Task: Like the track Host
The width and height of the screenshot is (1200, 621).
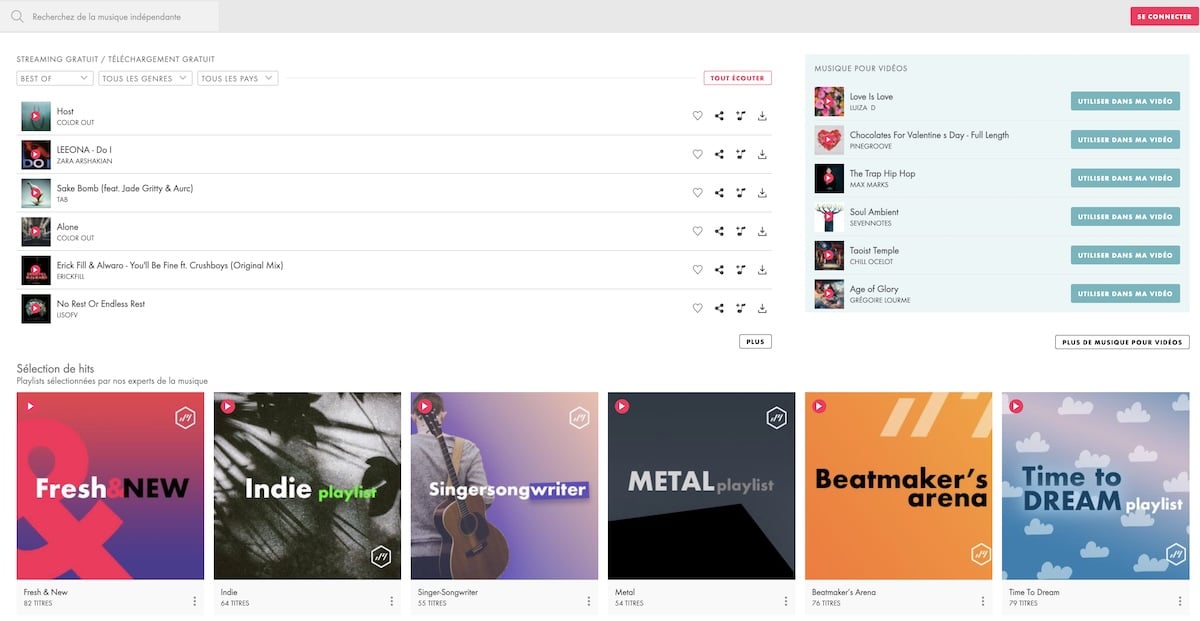Action: [698, 116]
